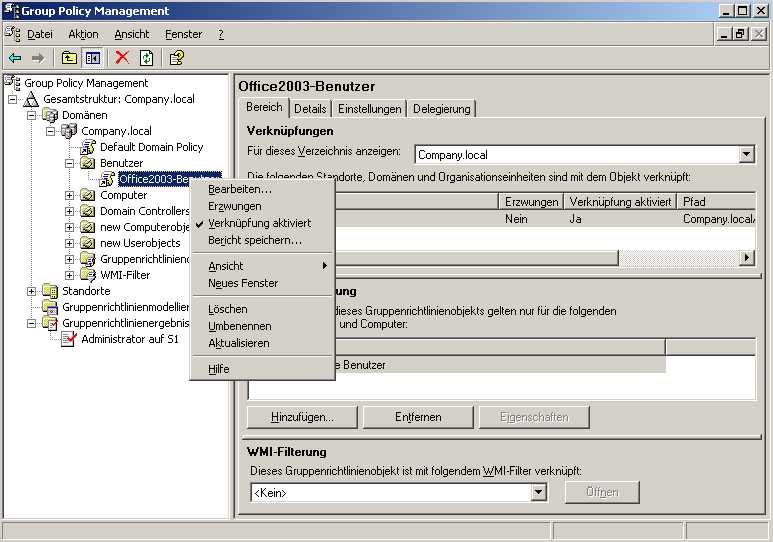Image resolution: width=773 pixels, height=542 pixels.
Task: Click the Group Policy Management root icon in the tree
Action: tap(13, 83)
